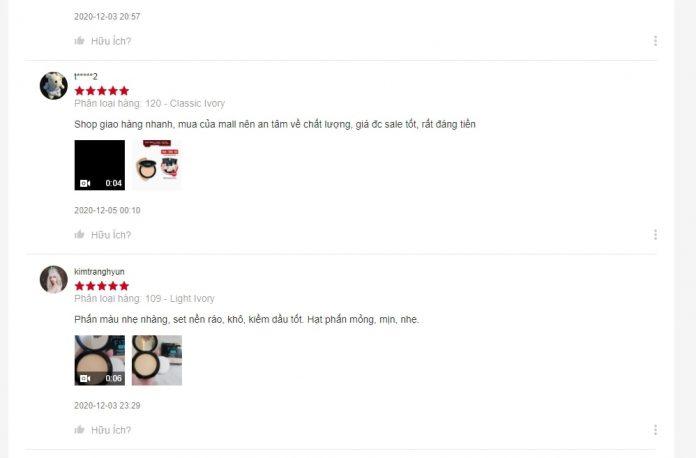Click the white teddy bear avatar

(54, 86)
